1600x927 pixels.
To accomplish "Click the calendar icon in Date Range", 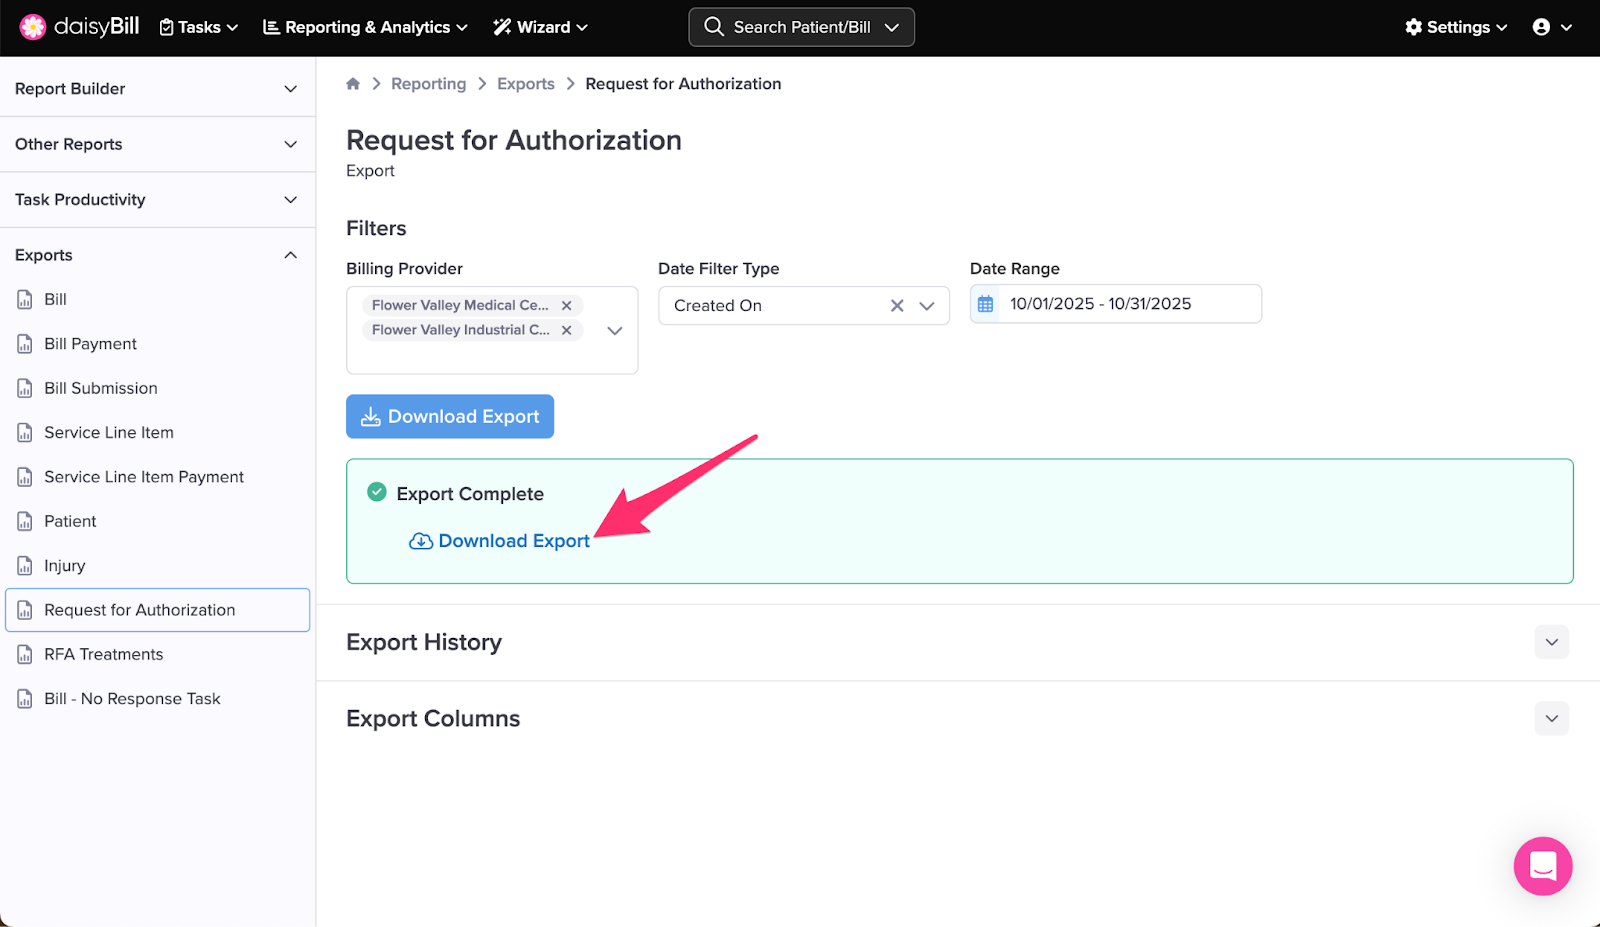I will 986,304.
